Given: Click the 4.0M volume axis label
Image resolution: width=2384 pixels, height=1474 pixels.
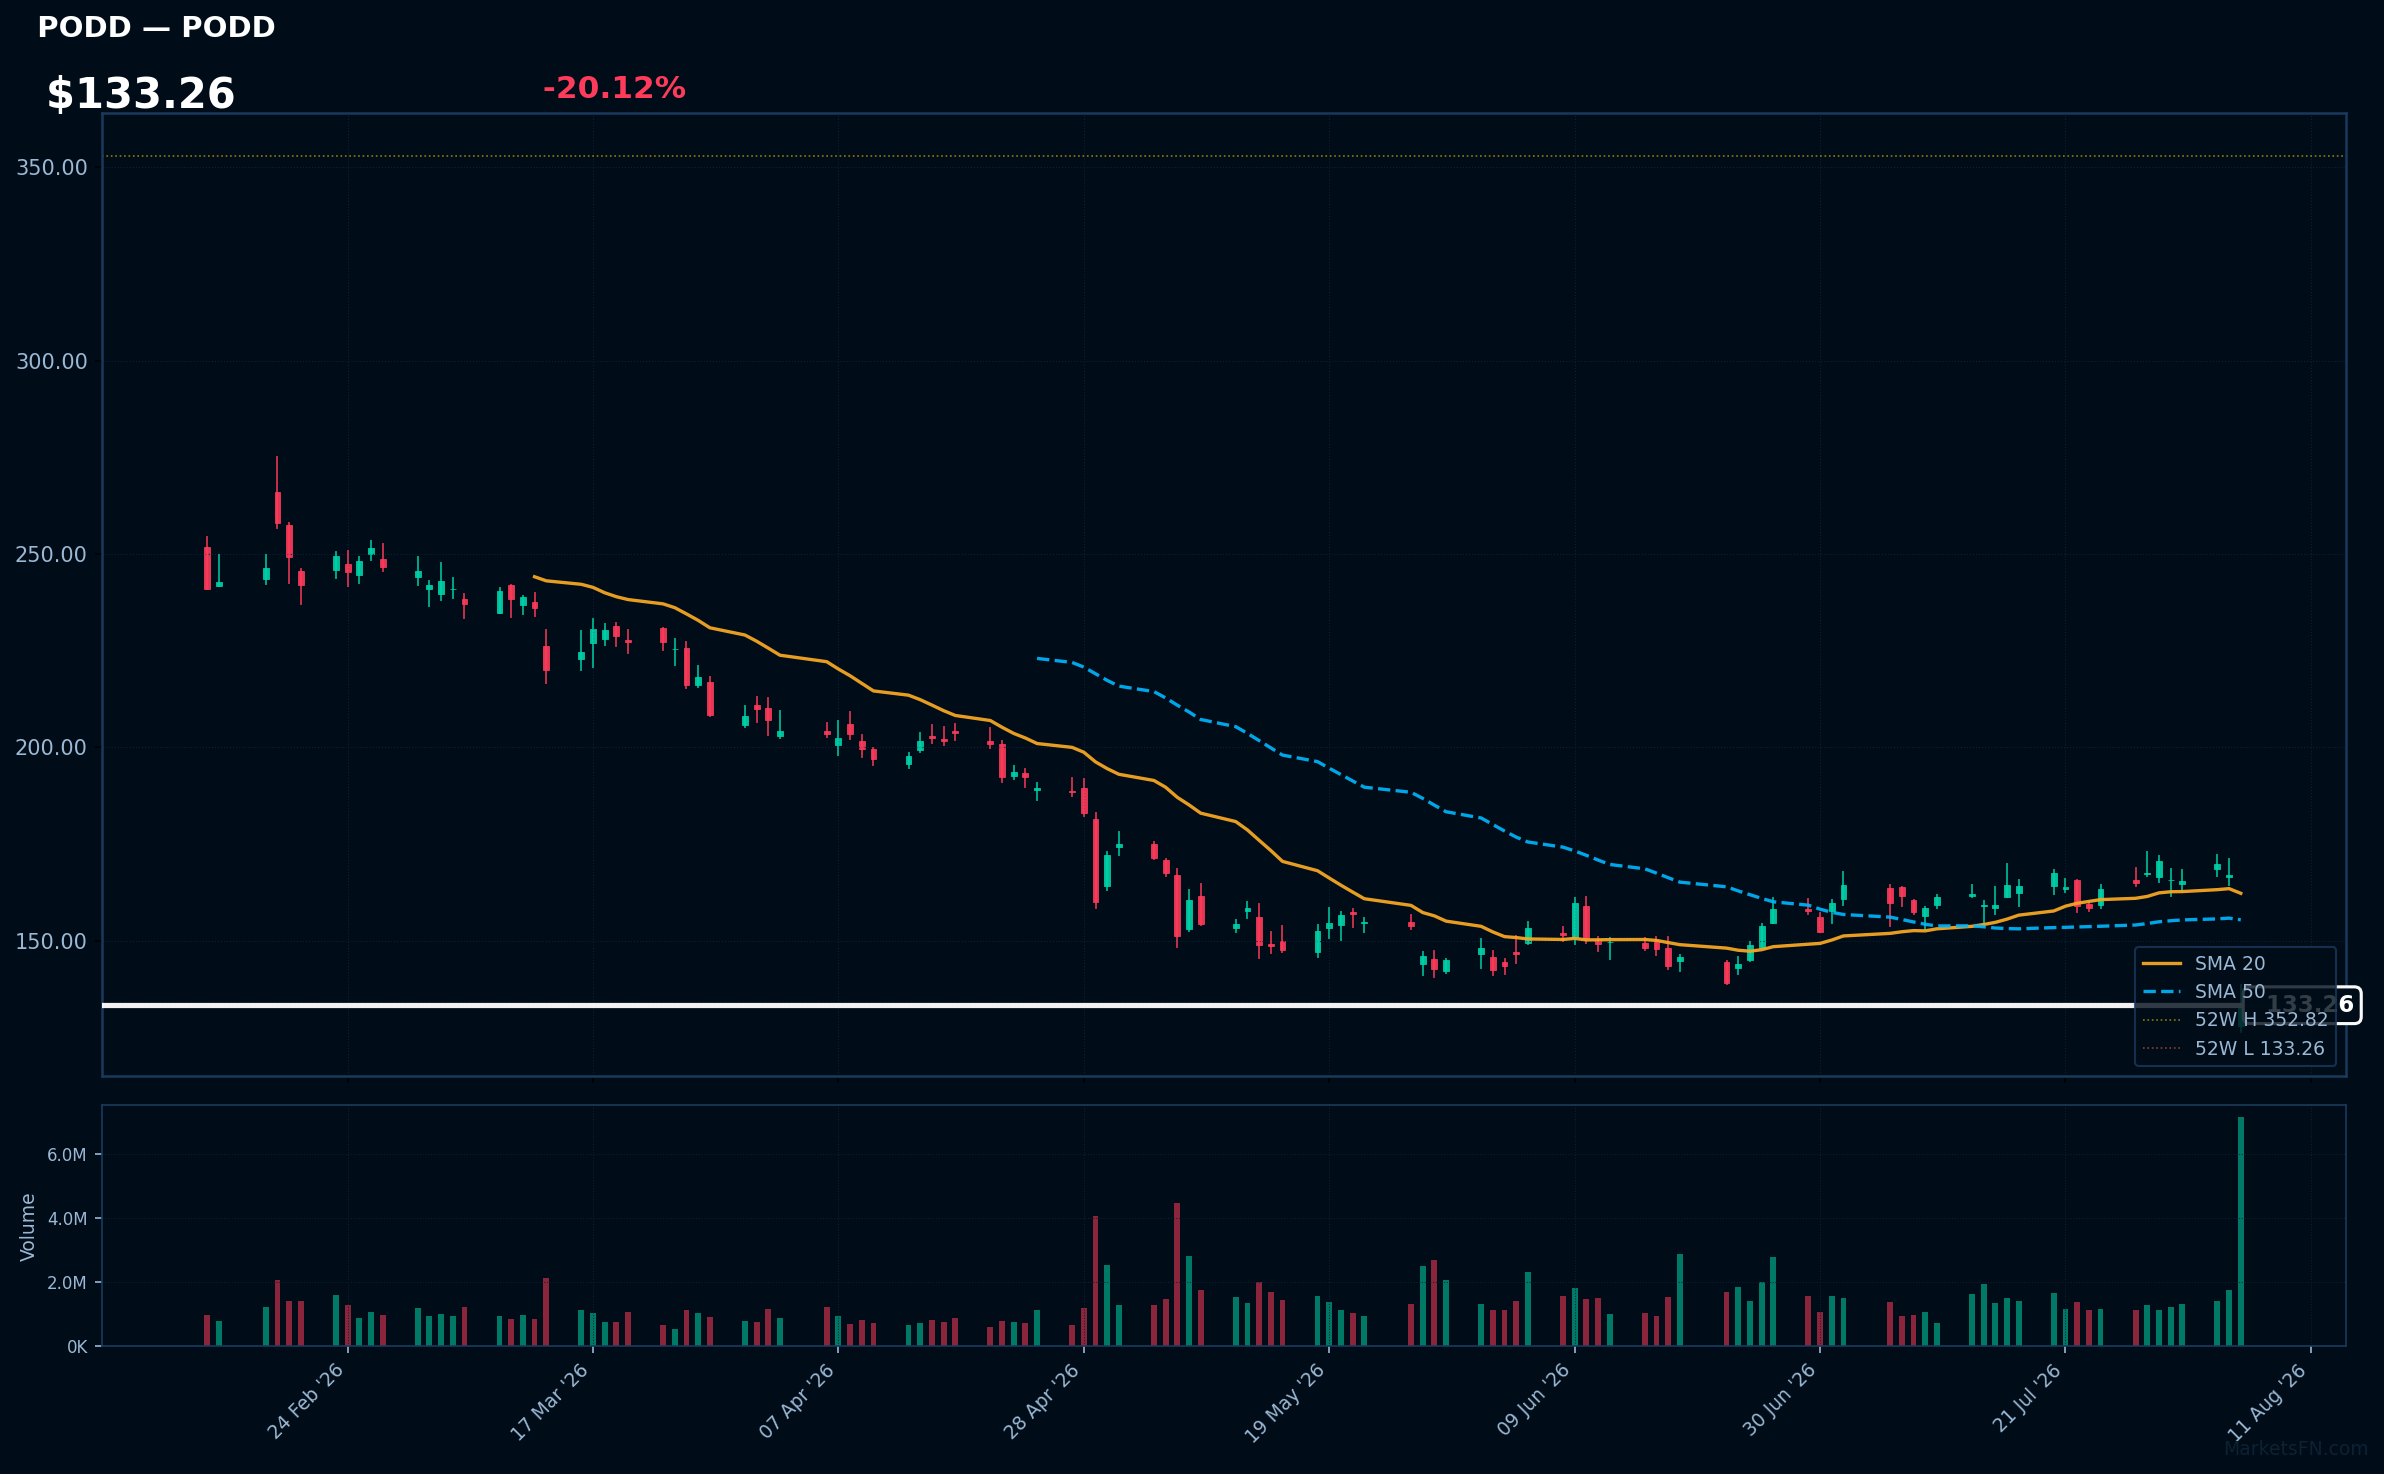Looking at the screenshot, I should [x=67, y=1219].
